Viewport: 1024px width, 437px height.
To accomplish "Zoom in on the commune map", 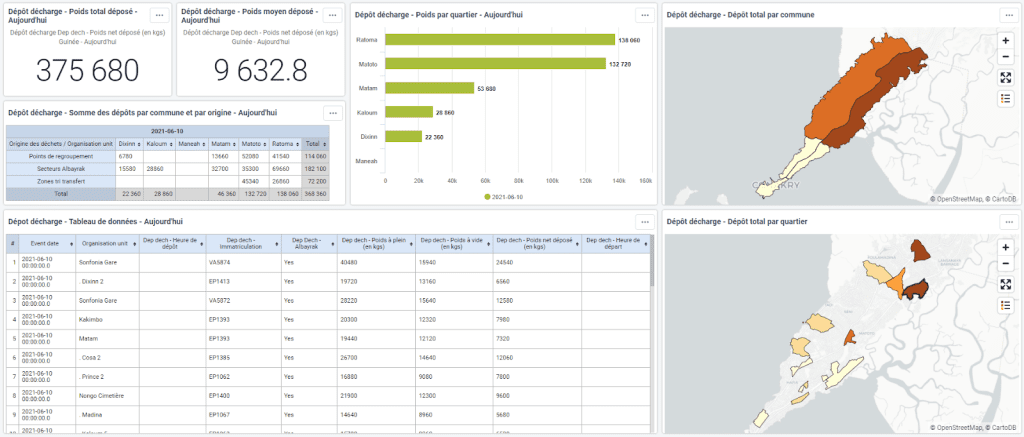I will [x=1005, y=40].
